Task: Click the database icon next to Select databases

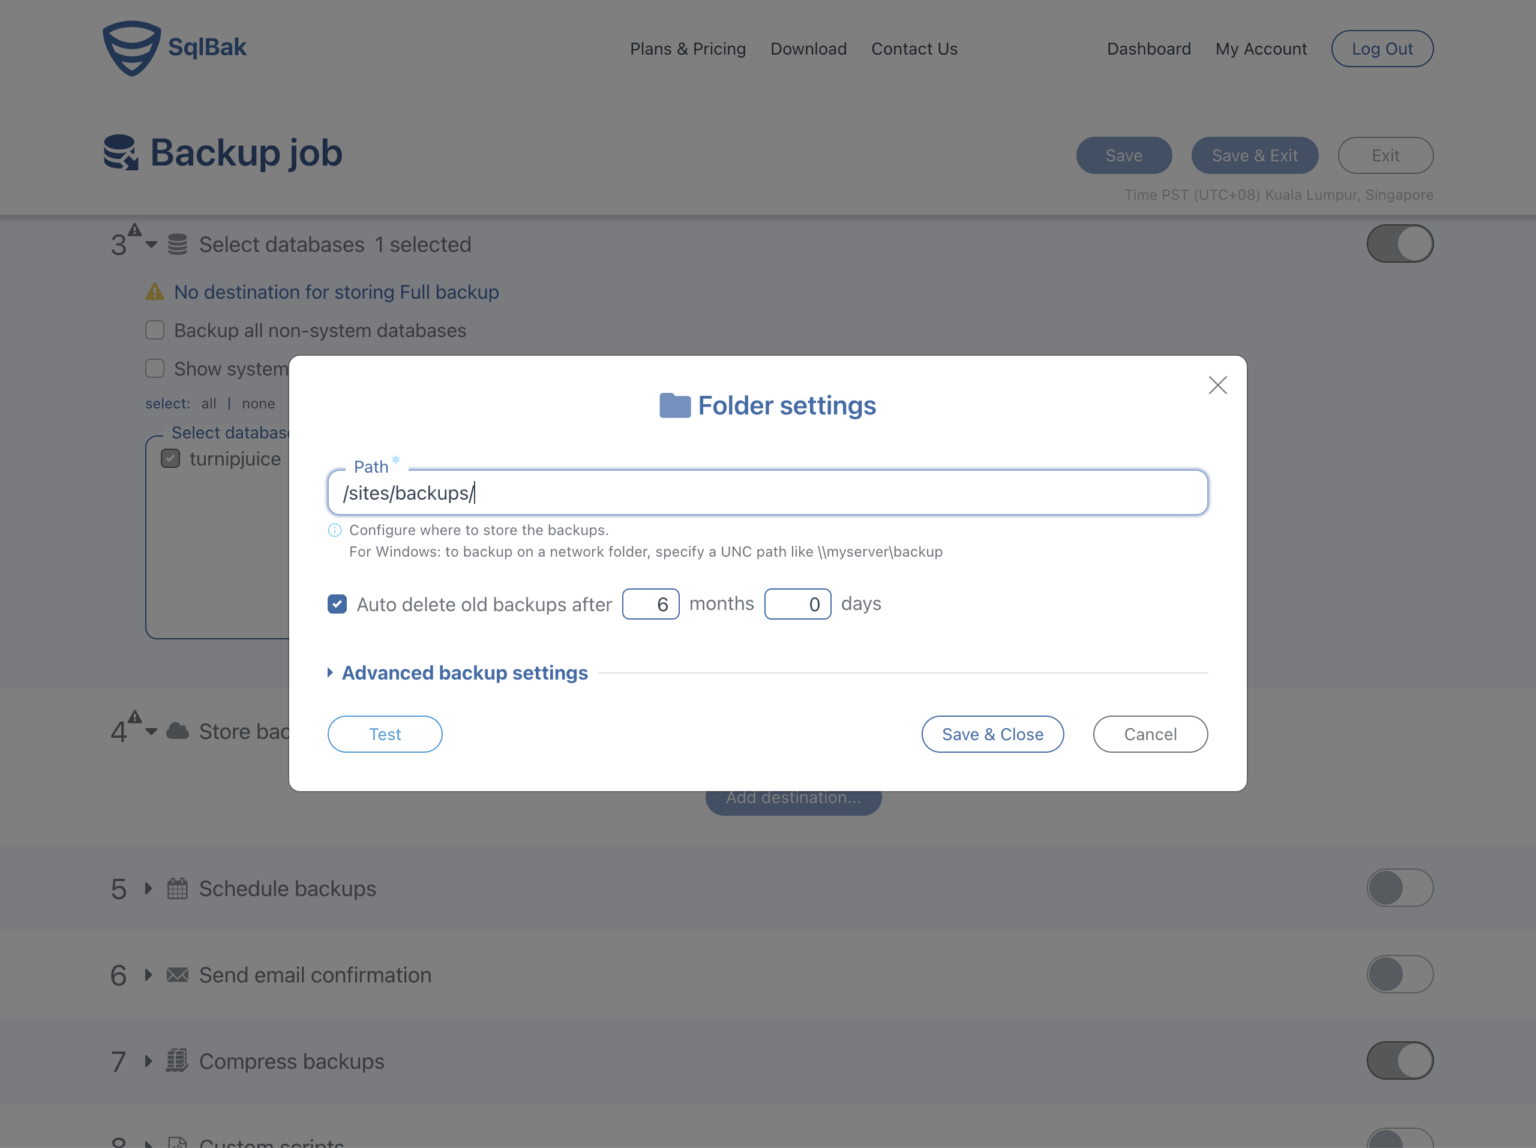Action: (177, 243)
